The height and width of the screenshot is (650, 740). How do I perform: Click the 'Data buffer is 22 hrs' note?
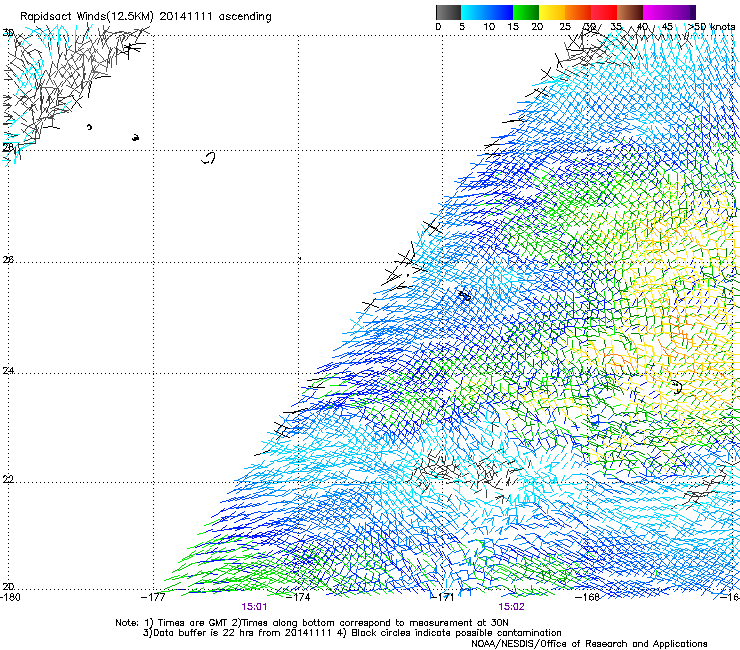(x=352, y=633)
